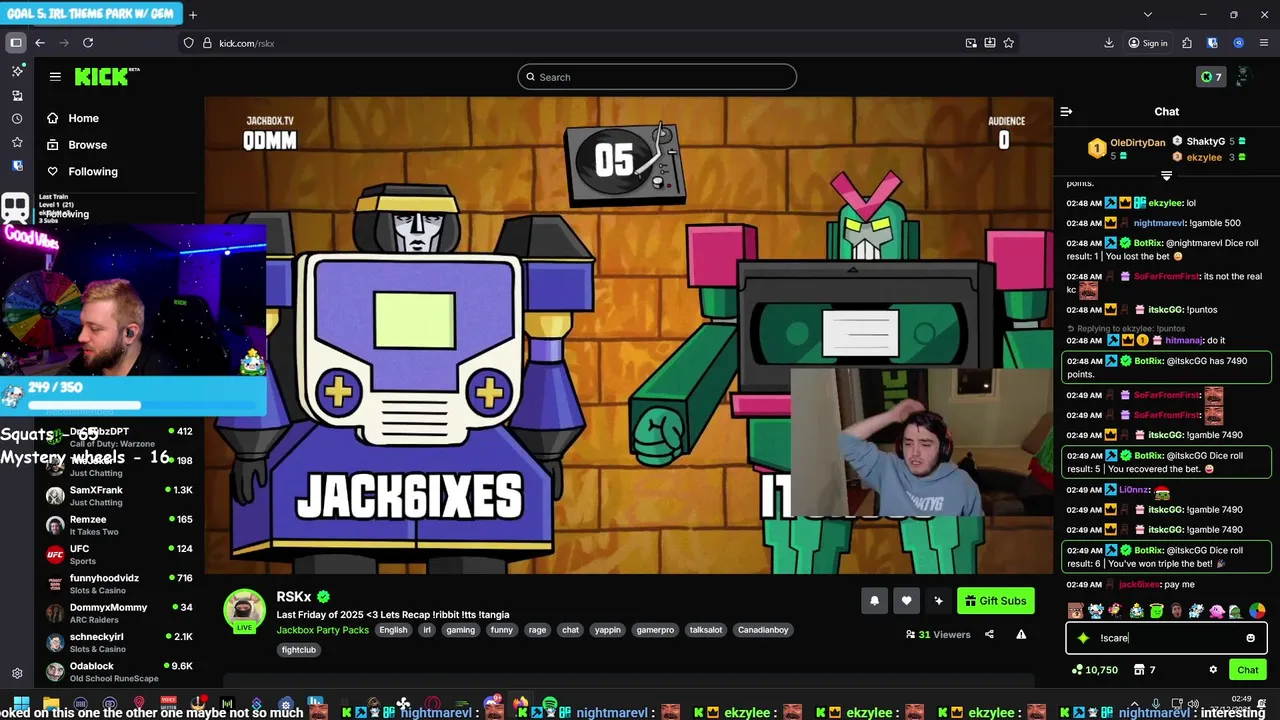
Task: Open DommyxMommy channel in sidebar
Action: (120, 613)
